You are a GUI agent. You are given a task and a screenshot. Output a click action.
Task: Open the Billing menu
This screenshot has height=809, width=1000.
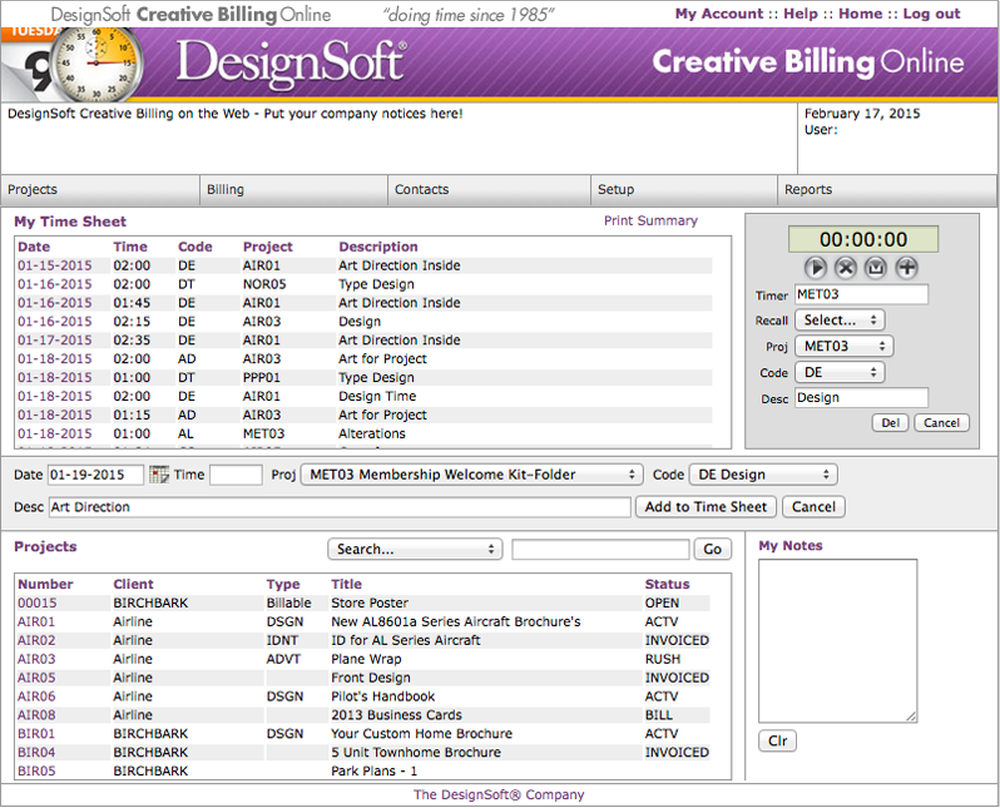pos(293,189)
